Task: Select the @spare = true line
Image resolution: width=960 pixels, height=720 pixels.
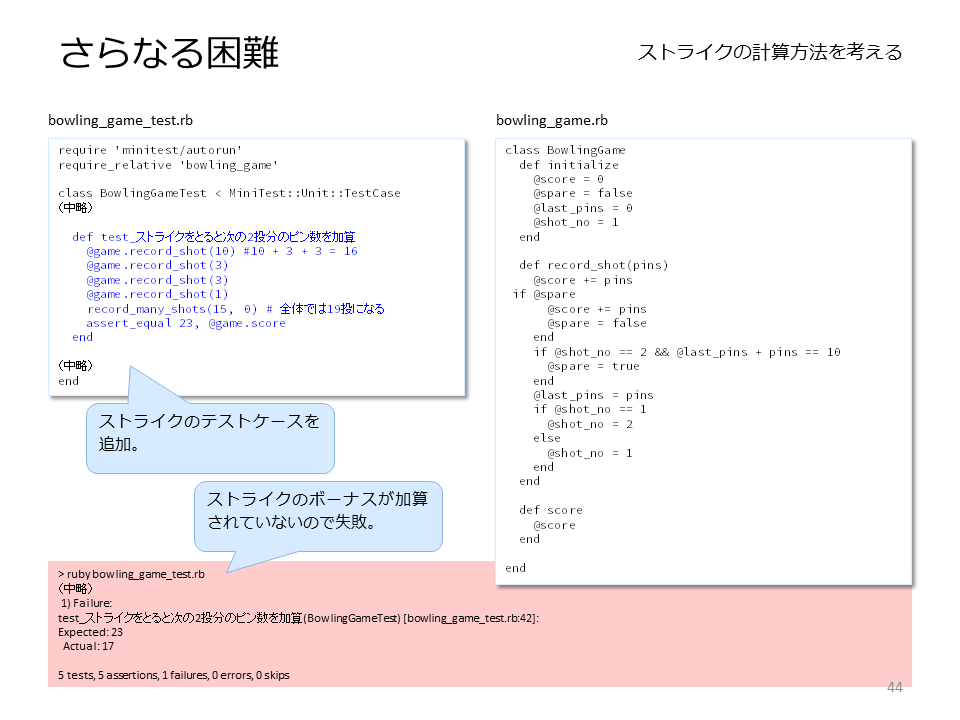Action: coord(593,366)
